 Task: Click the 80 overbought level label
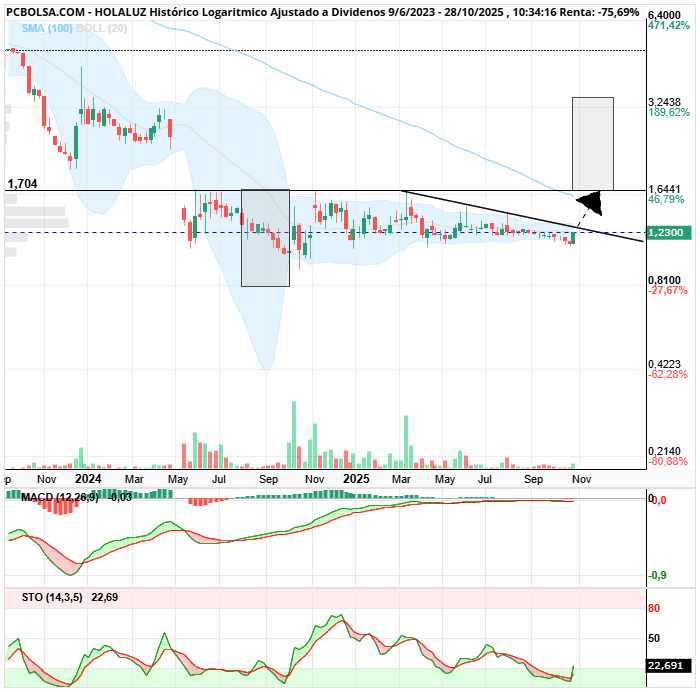tap(653, 607)
